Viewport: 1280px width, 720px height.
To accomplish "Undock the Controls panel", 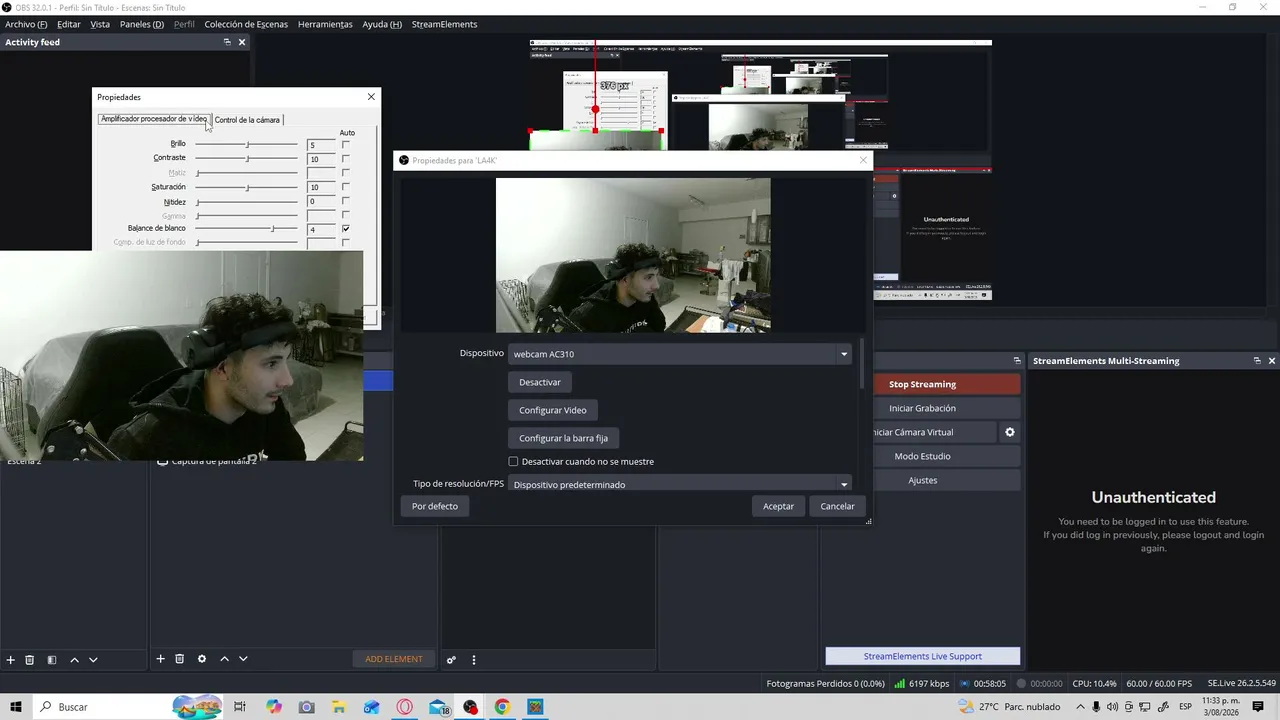I will (x=1017, y=361).
